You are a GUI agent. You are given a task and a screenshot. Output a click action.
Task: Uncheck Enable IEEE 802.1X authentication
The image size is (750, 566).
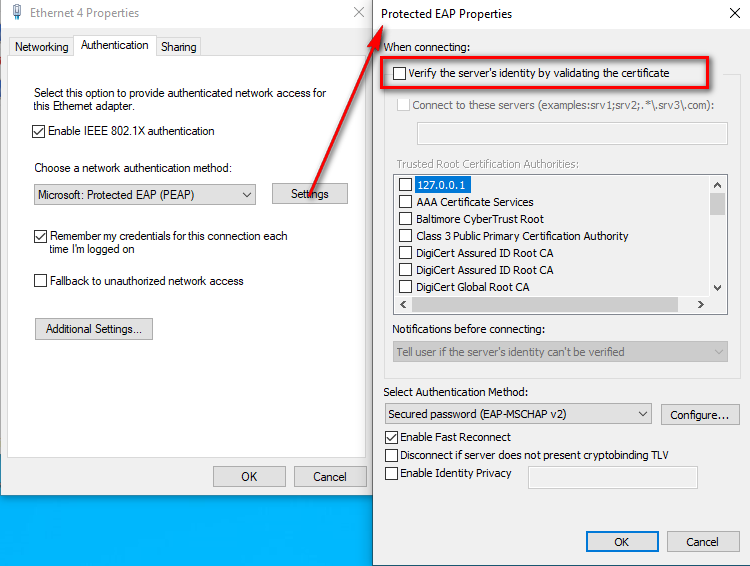[x=39, y=131]
